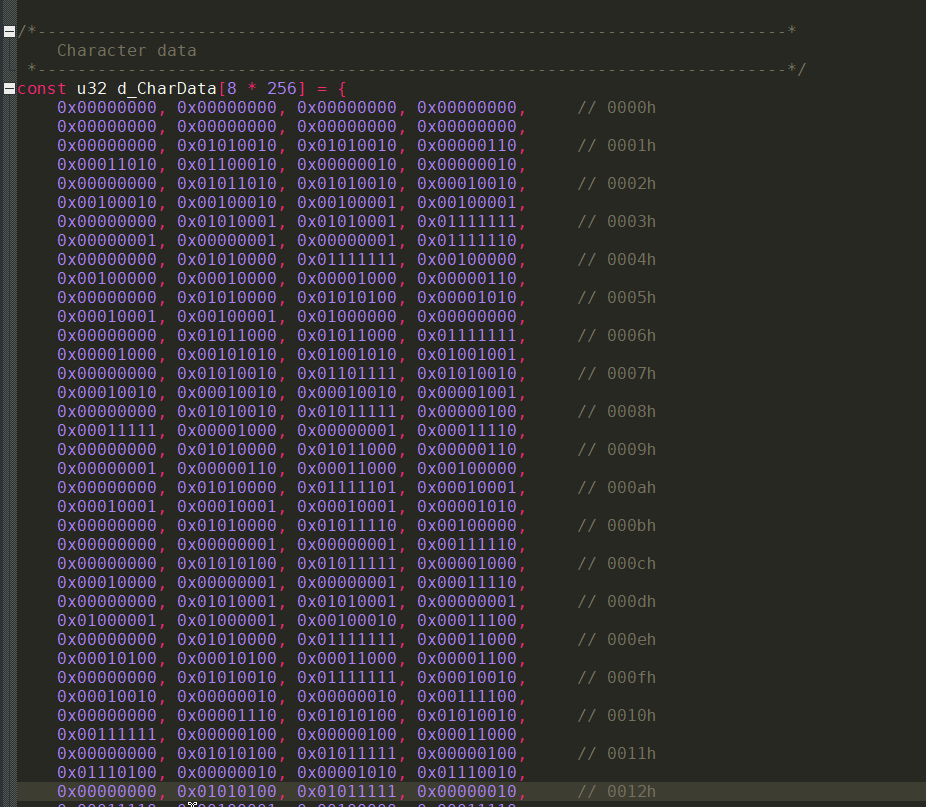Click the value 0x00001001
Screen dimensions: 926x807
[467, 392]
